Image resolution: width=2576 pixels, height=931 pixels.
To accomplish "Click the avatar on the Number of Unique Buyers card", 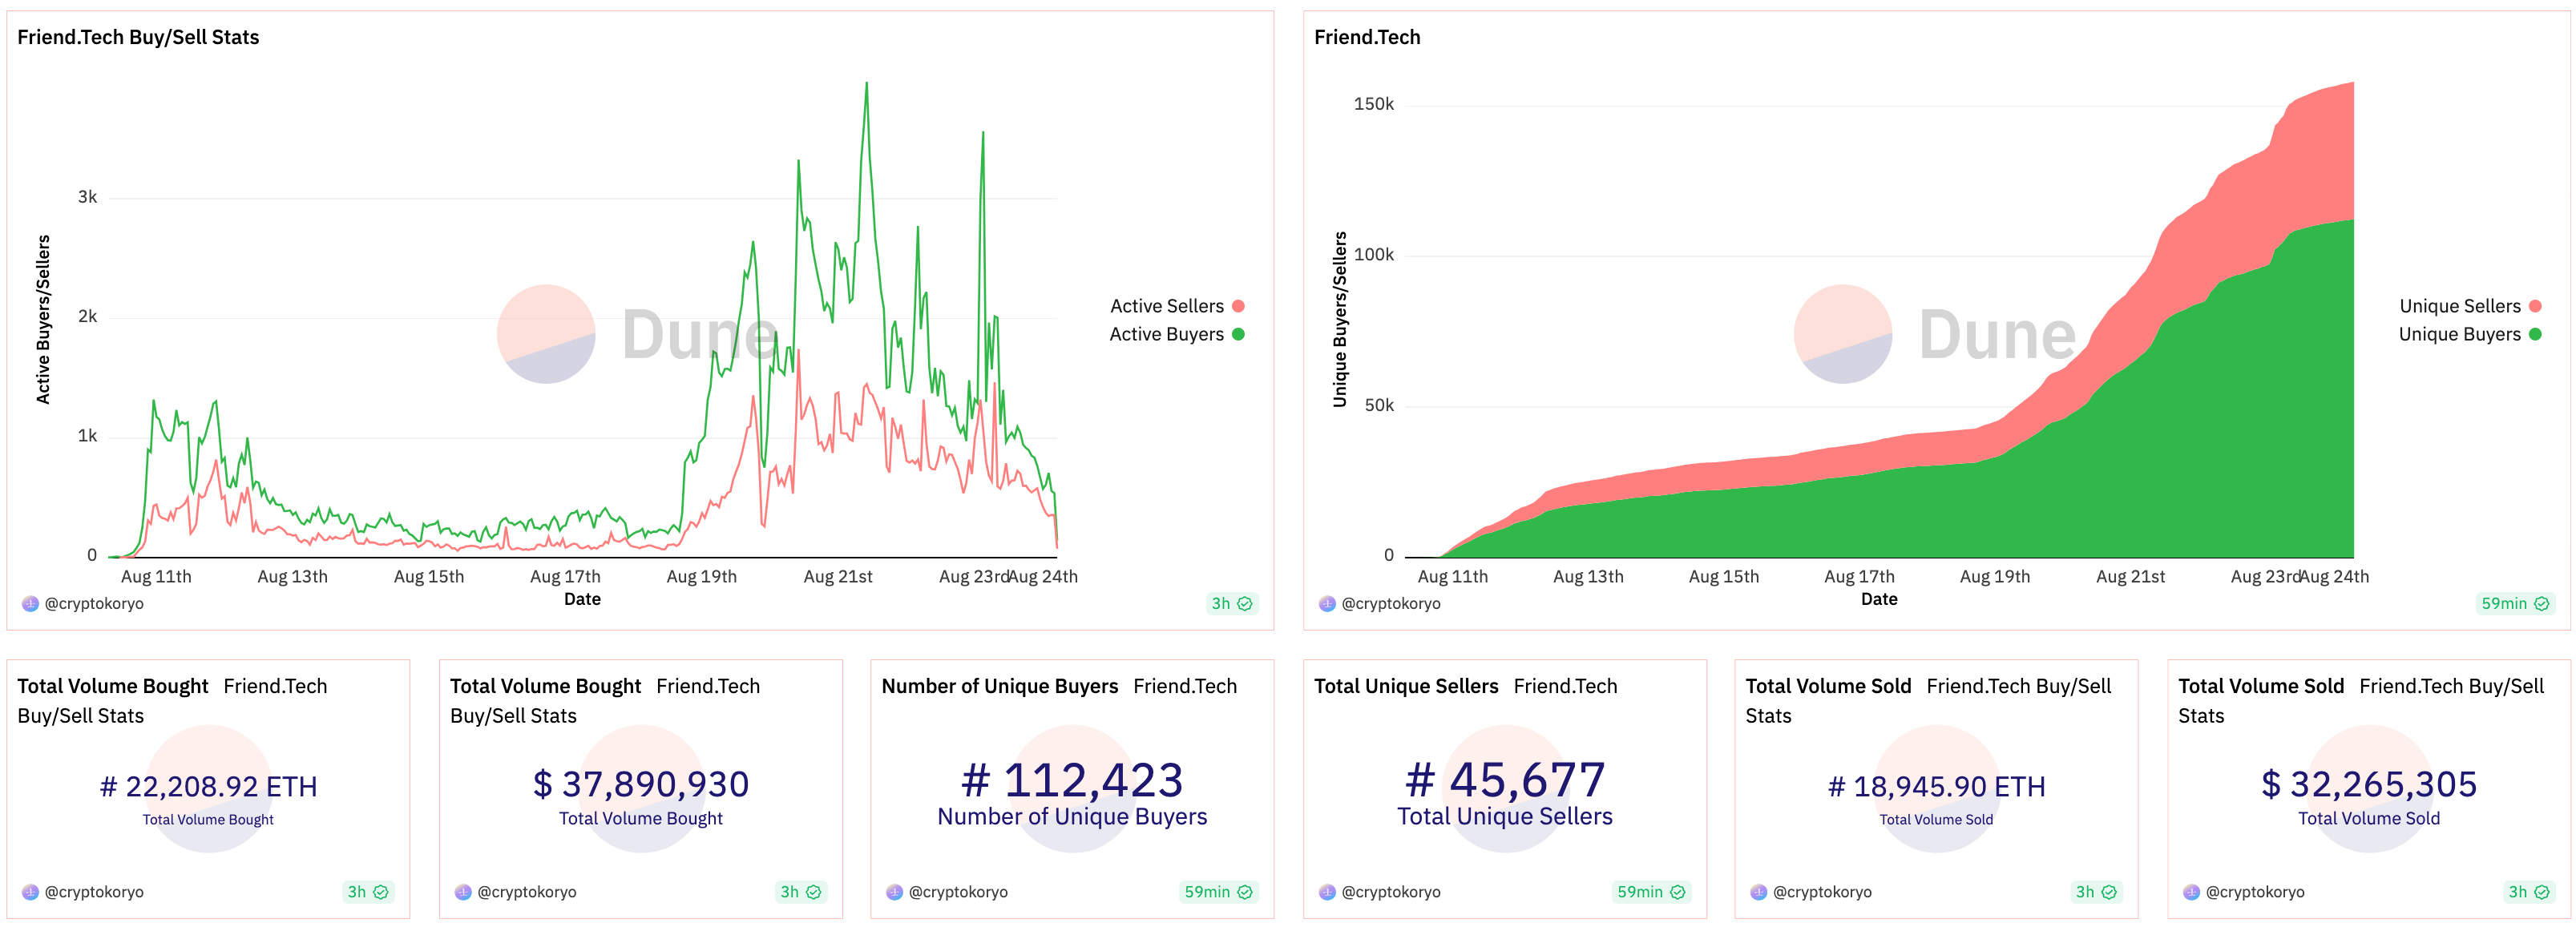I will point(896,891).
